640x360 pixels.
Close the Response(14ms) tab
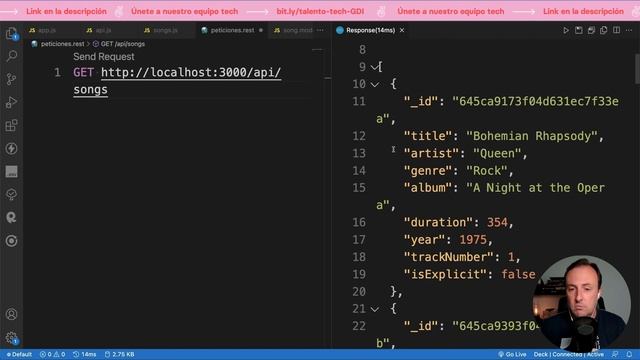402,30
